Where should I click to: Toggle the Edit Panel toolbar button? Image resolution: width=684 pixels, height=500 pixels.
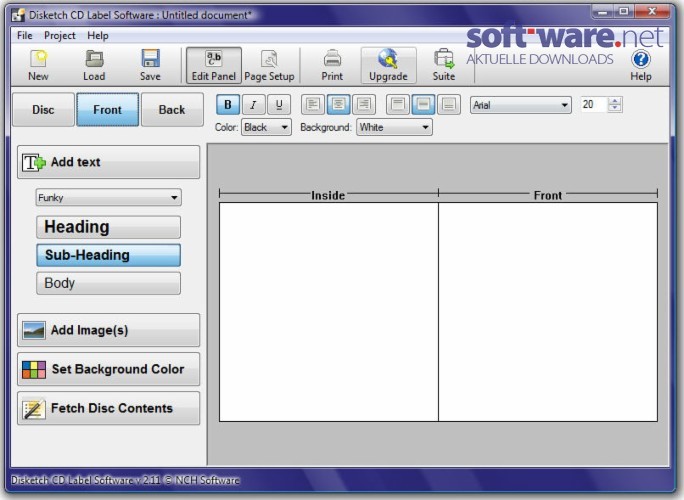tap(214, 65)
